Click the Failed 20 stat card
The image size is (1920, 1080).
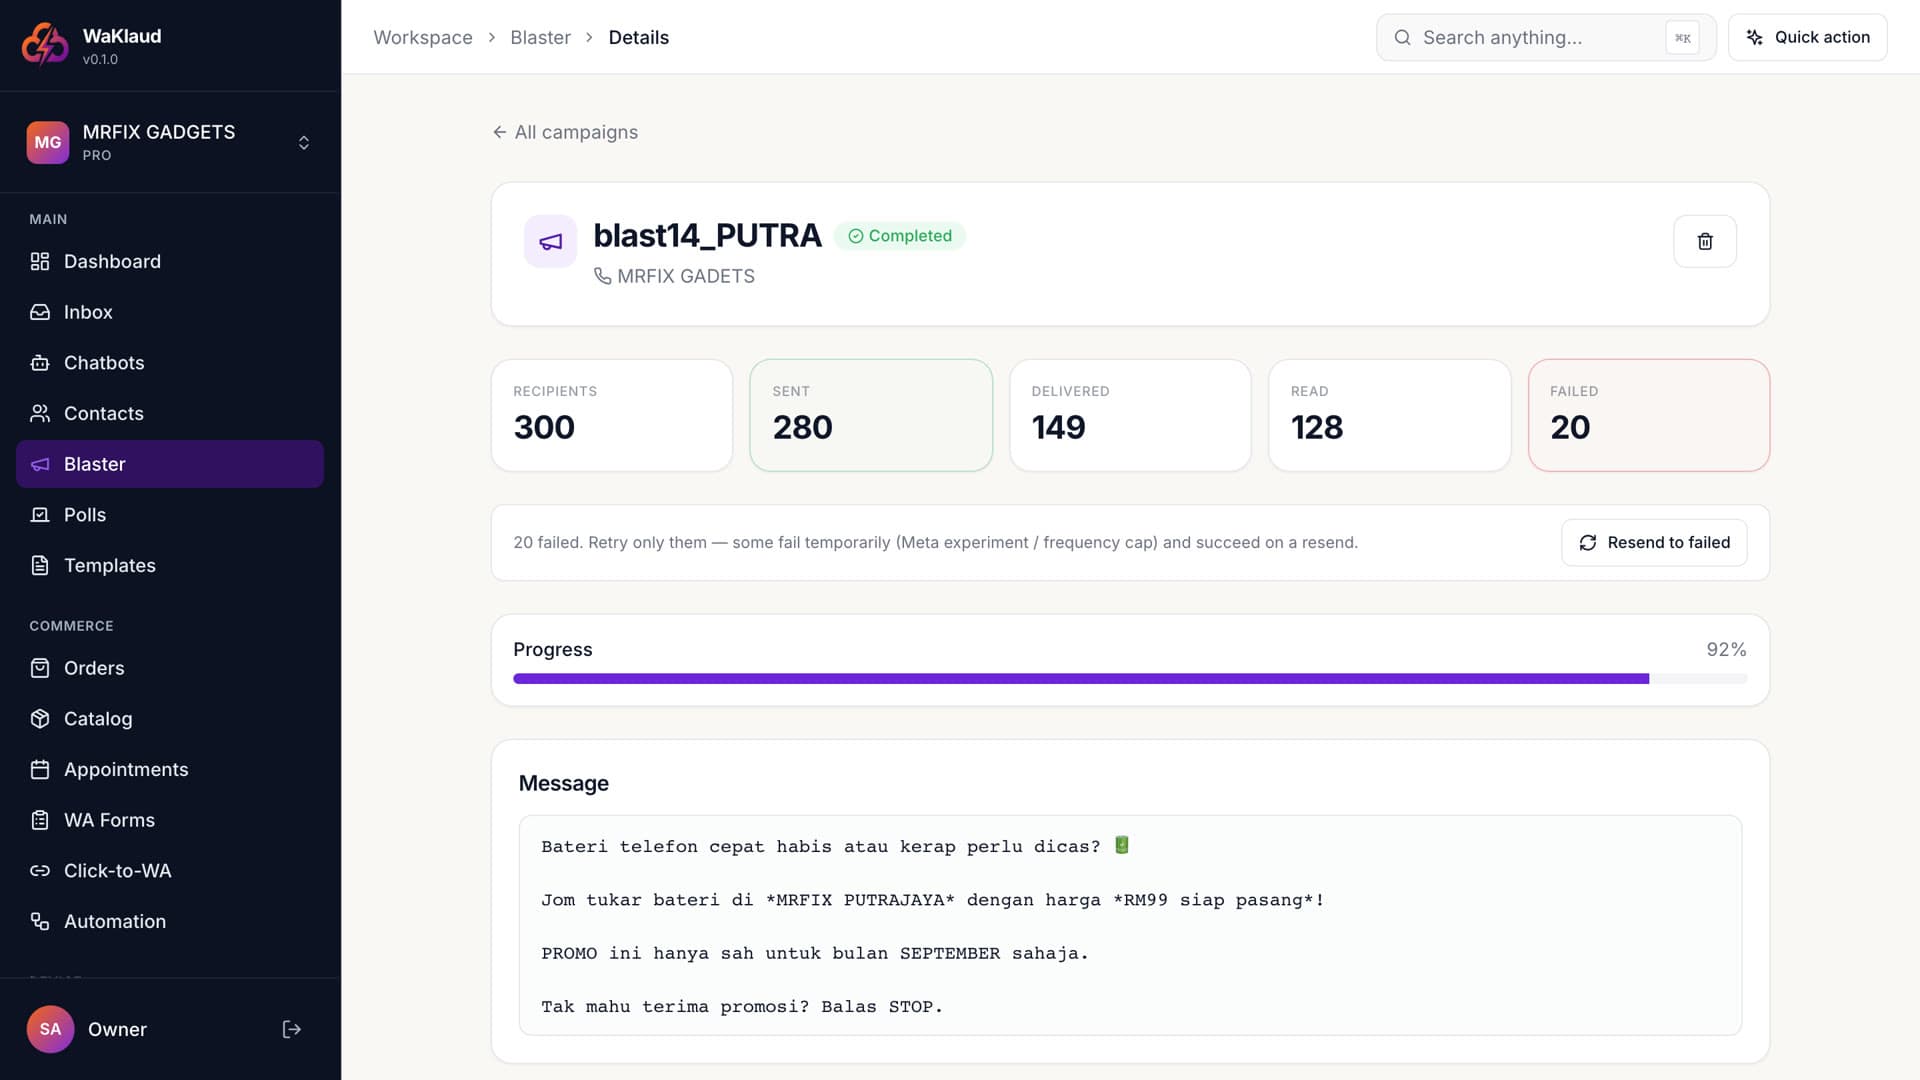pyautogui.click(x=1649, y=415)
